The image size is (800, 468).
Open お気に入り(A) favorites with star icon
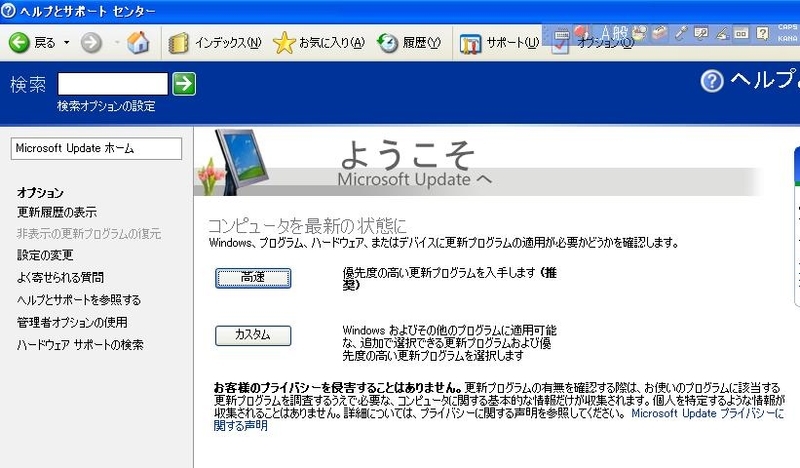point(319,43)
